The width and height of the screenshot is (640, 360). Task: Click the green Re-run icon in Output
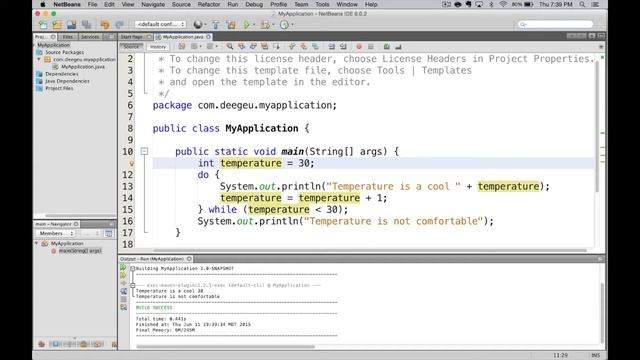tap(123, 267)
